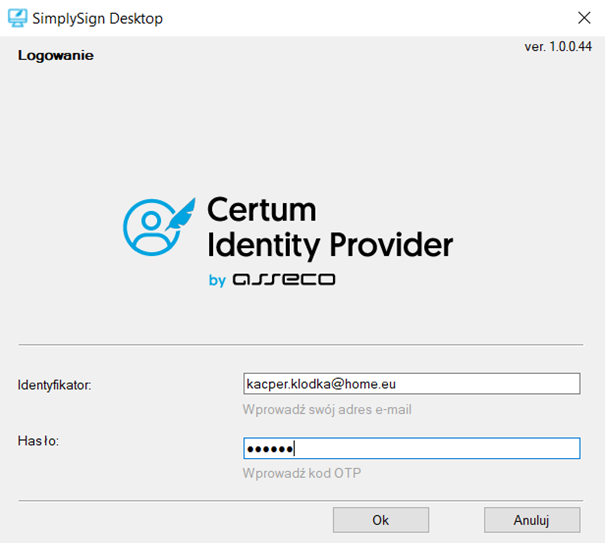Focus the Identyfikator email field
This screenshot has width=605, height=543.
click(x=412, y=384)
